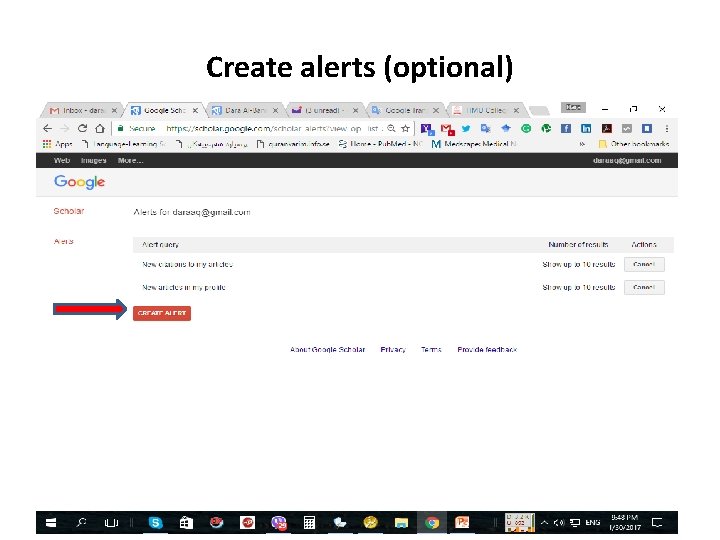Close the Google Scholar tab
The width and height of the screenshot is (720, 540).
(x=195, y=110)
